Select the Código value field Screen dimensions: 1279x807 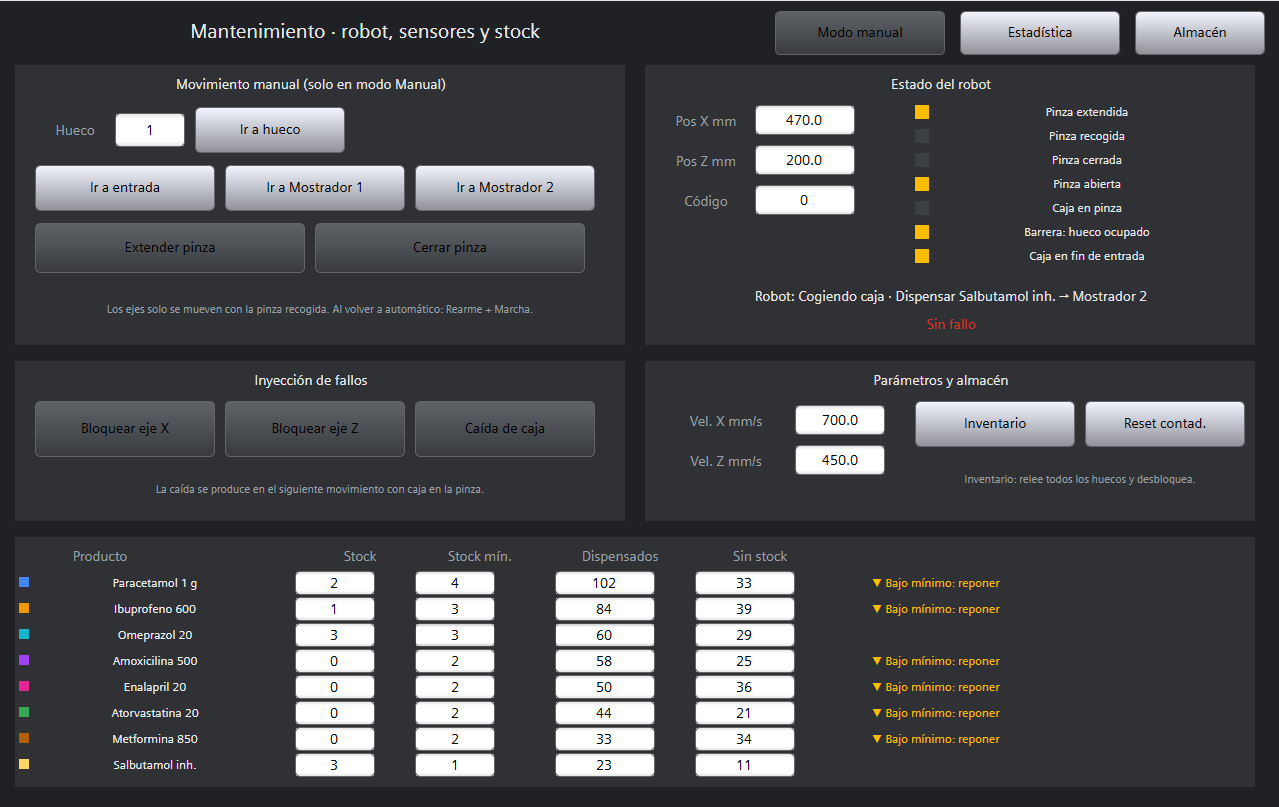point(805,200)
